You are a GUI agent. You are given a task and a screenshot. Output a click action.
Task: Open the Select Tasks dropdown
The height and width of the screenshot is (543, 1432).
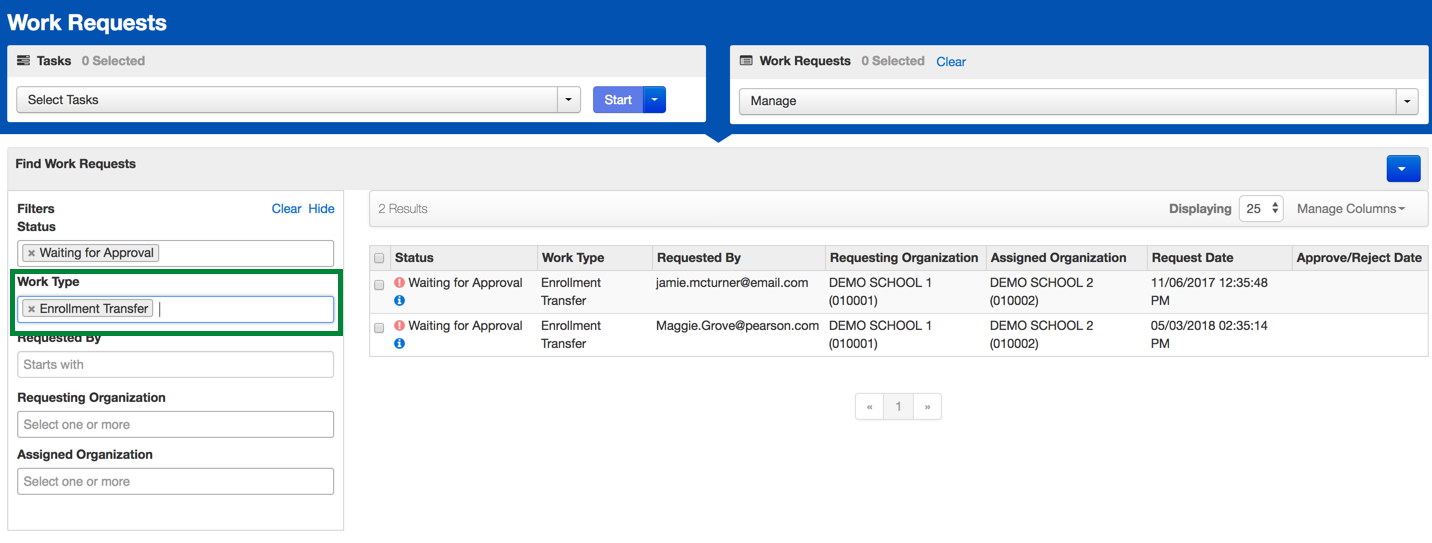point(569,100)
